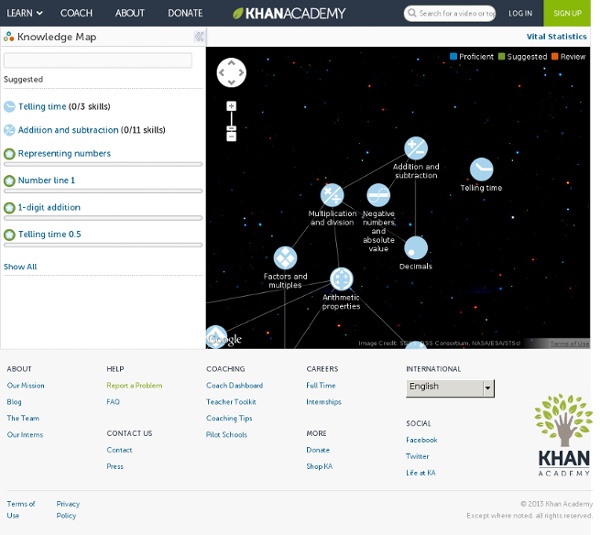Select the Telling time node on map
Viewport: 600px width, 535px height.
click(481, 169)
